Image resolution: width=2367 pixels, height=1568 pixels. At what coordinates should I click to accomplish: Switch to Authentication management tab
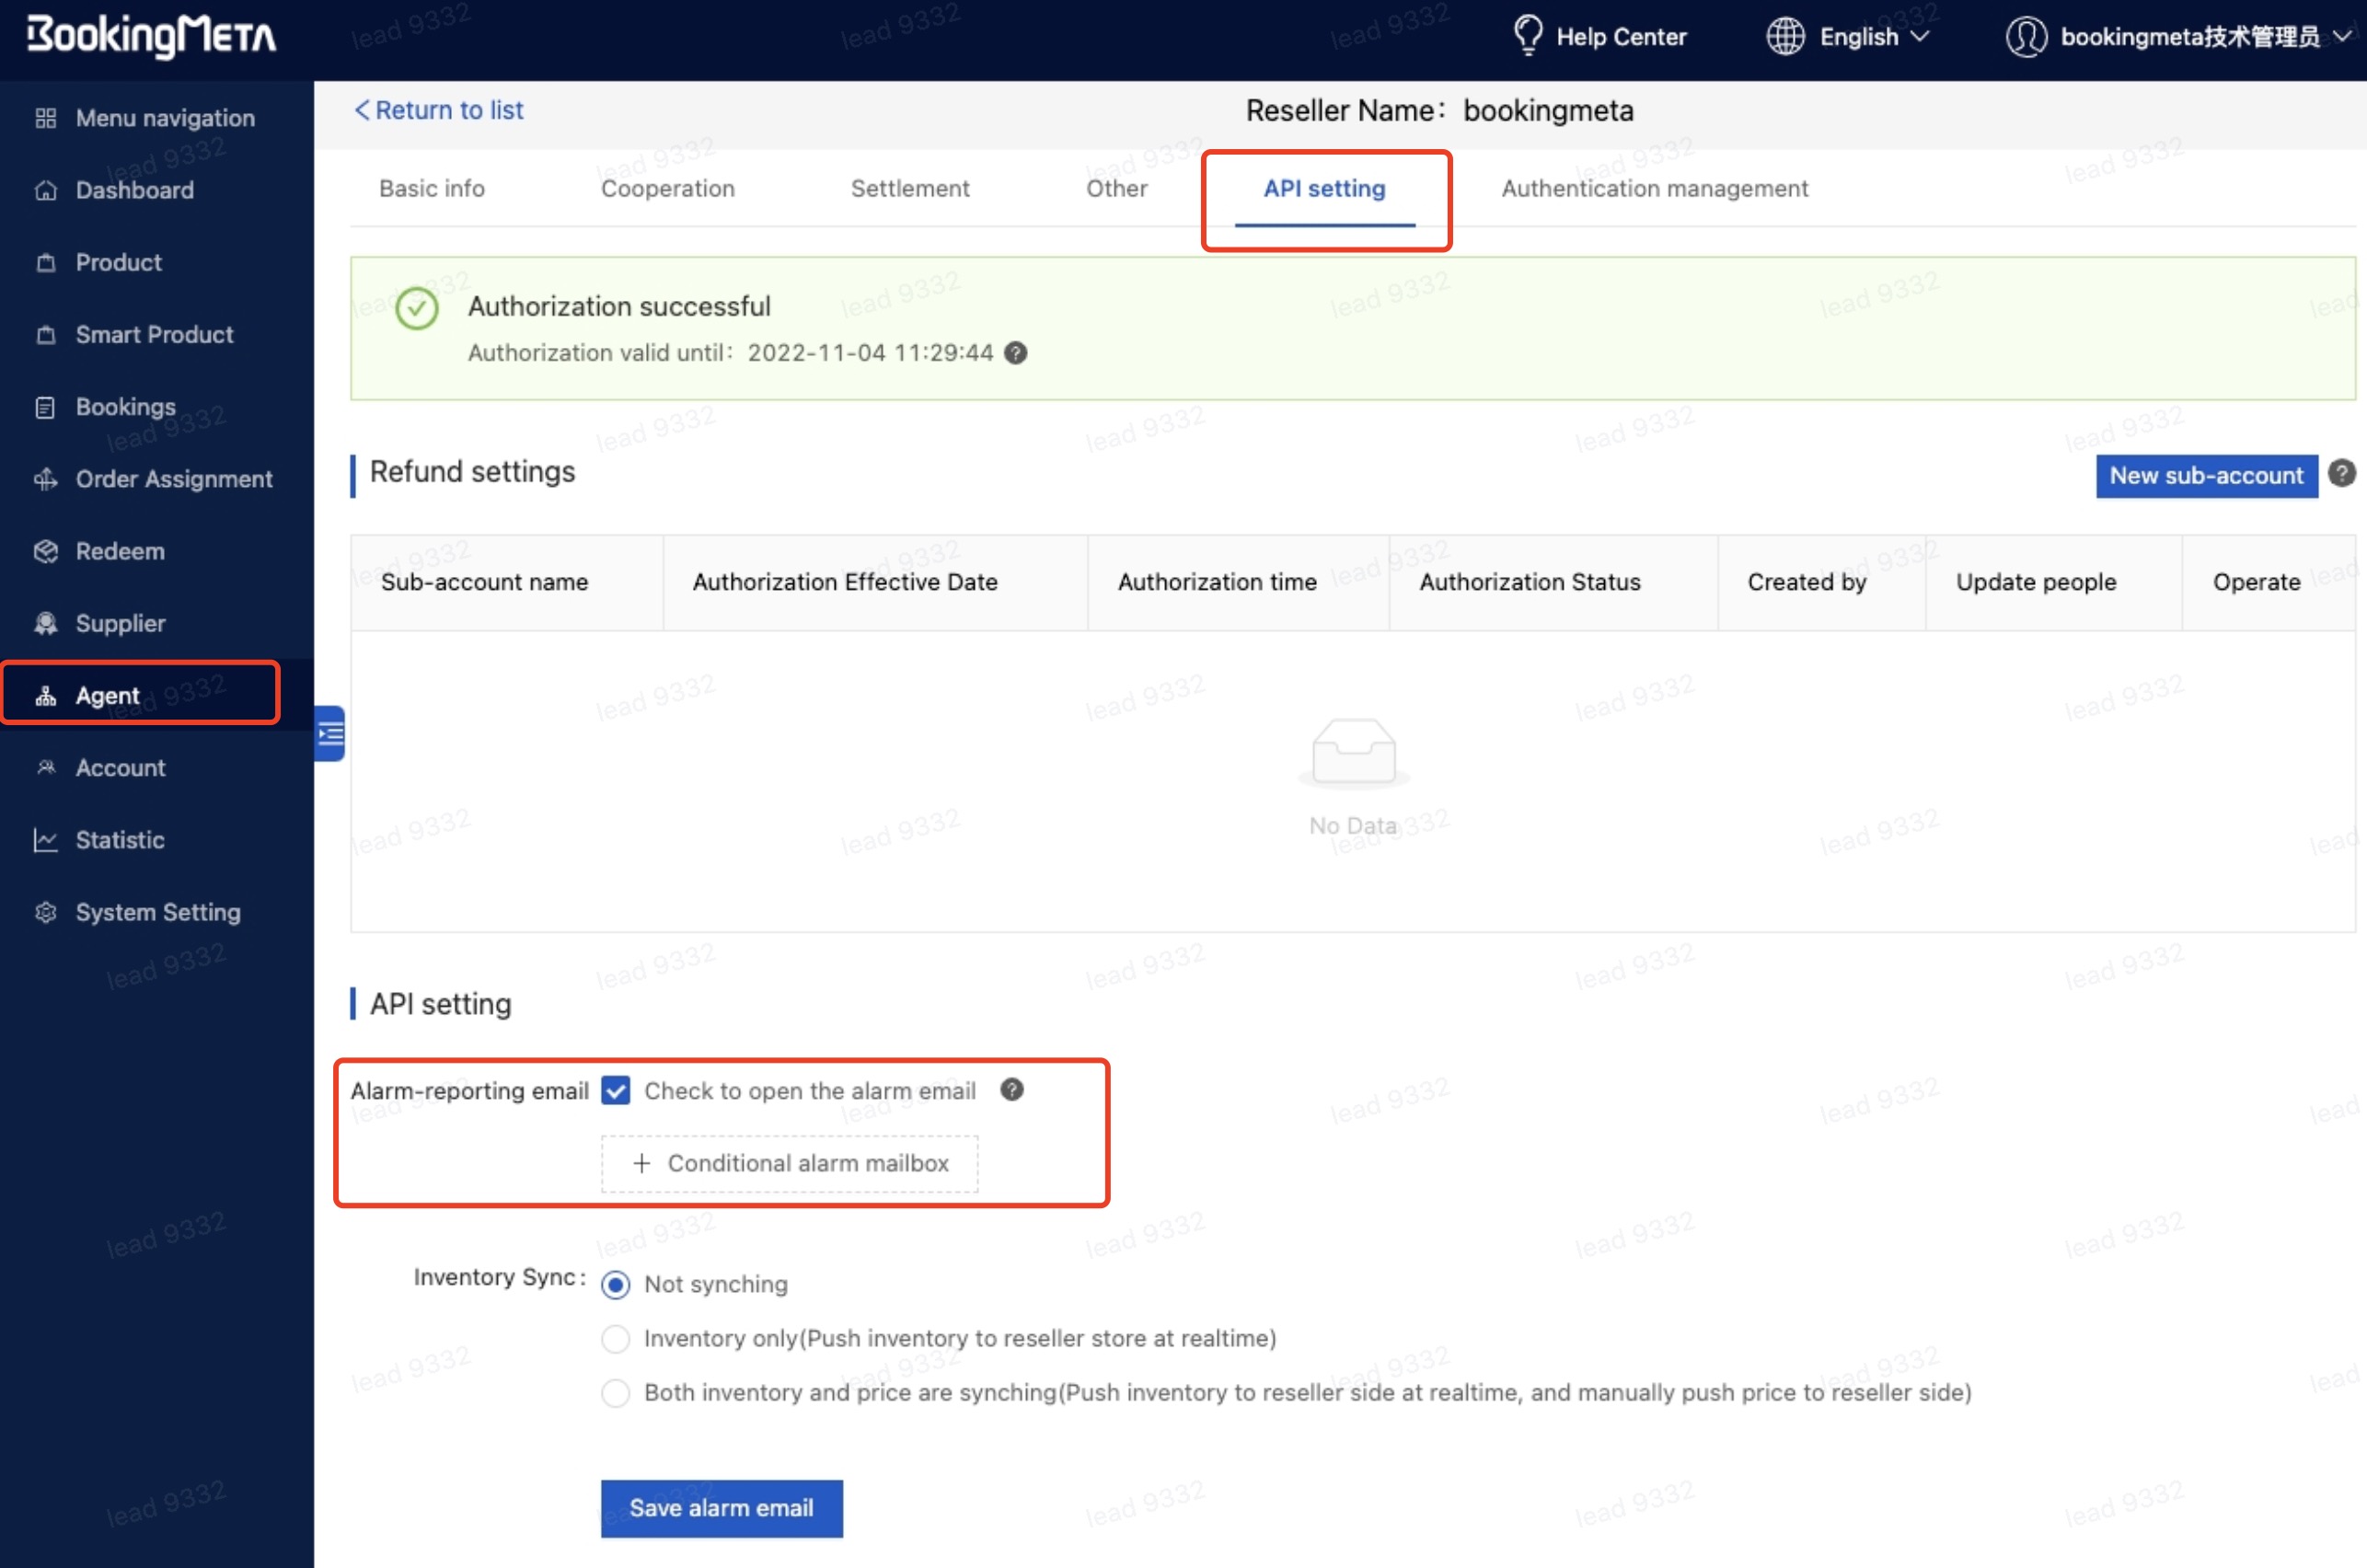tap(1654, 188)
